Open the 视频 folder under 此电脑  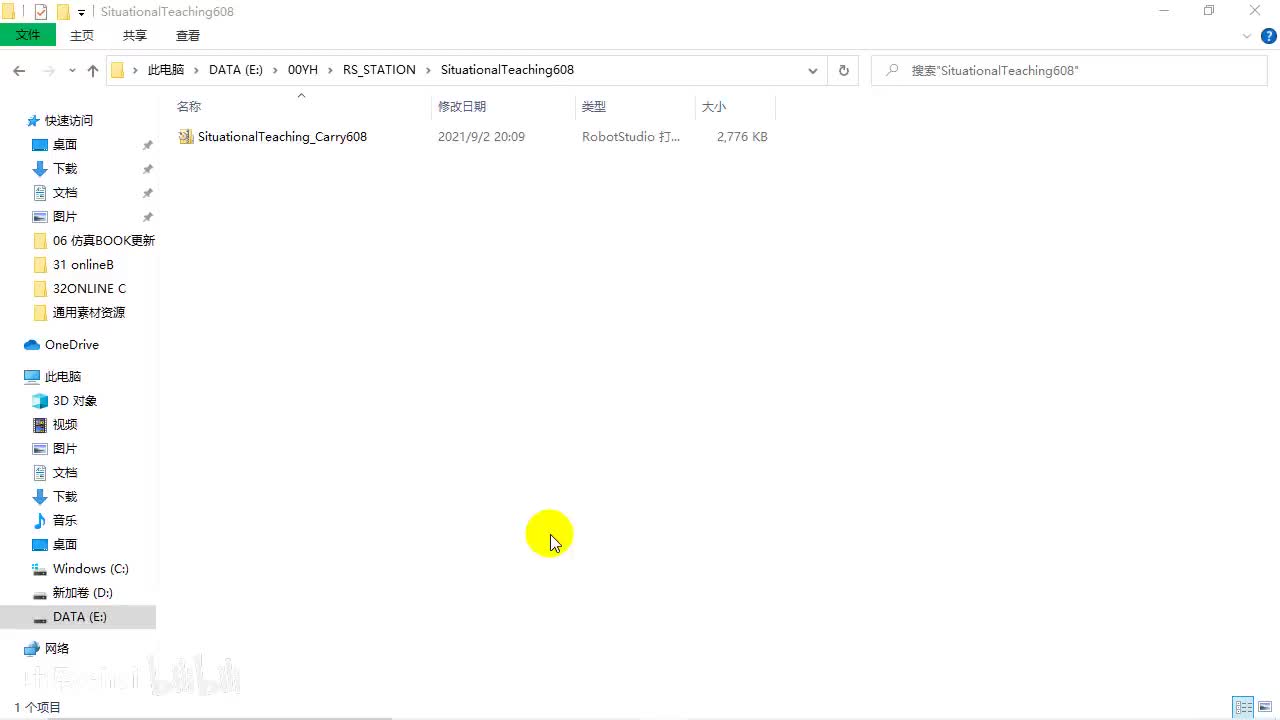(x=65, y=424)
